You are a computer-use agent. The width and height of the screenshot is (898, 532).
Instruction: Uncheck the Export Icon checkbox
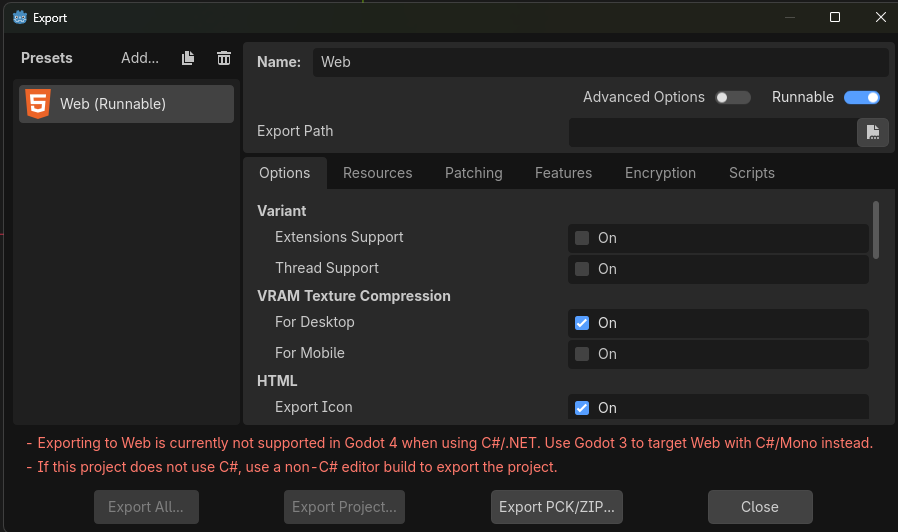coord(582,408)
